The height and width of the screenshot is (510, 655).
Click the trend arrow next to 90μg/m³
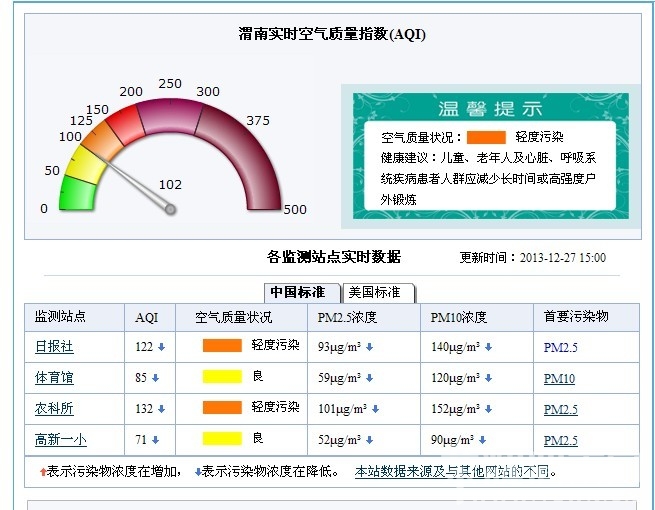tap(483, 440)
